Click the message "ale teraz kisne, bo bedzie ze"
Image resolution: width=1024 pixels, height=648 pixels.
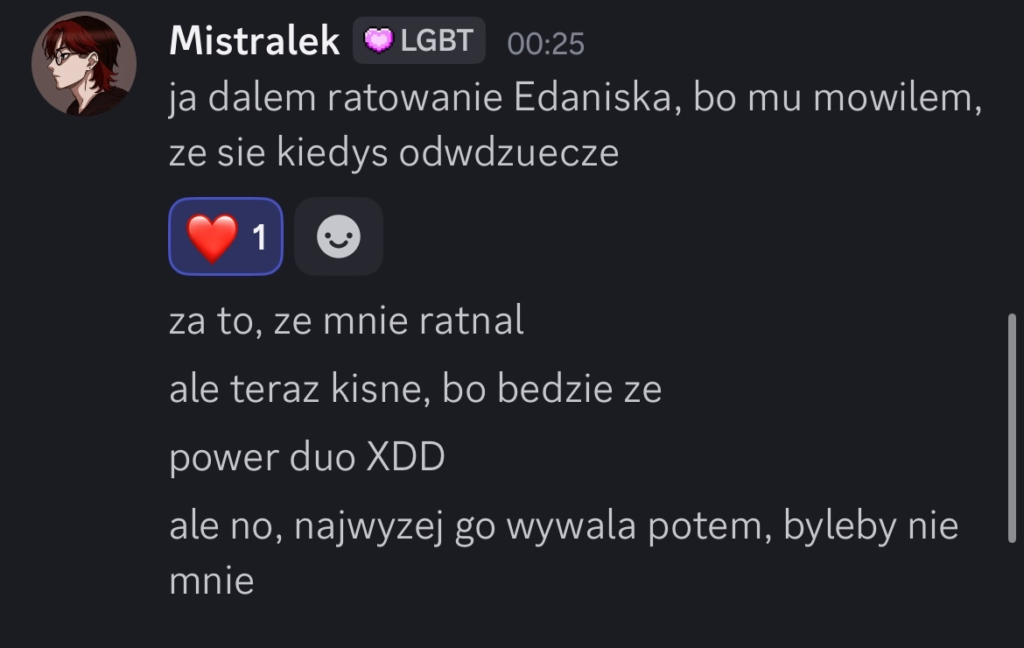(415, 389)
